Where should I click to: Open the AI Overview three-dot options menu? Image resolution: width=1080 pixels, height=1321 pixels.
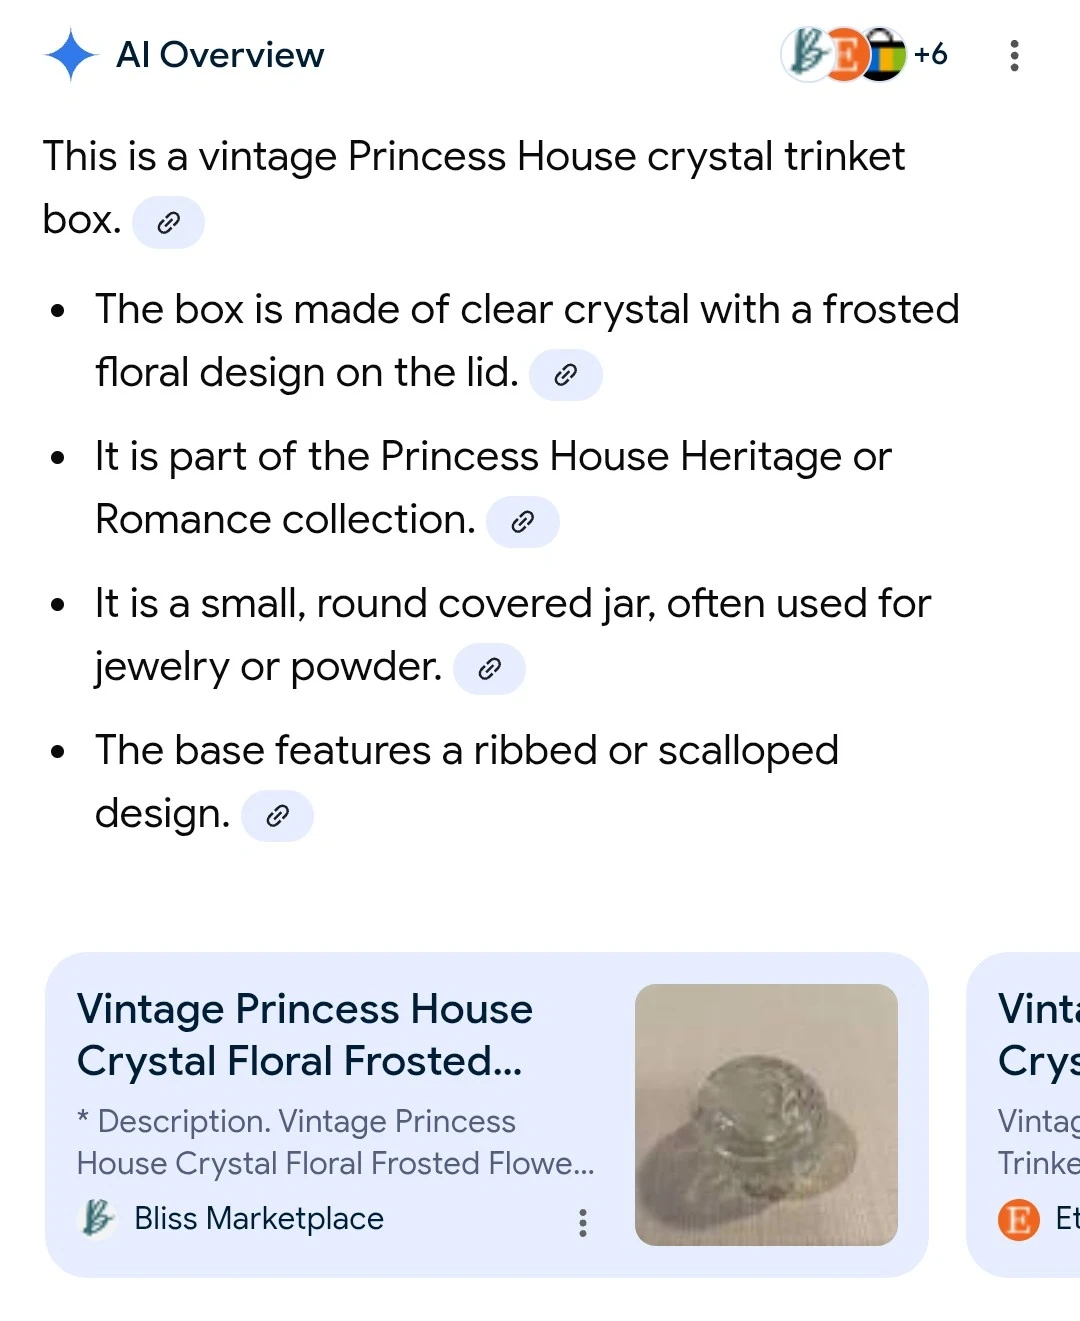coord(1014,56)
